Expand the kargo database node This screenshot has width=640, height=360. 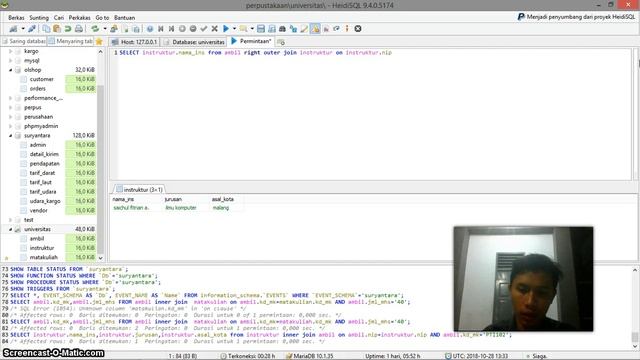(x=11, y=51)
